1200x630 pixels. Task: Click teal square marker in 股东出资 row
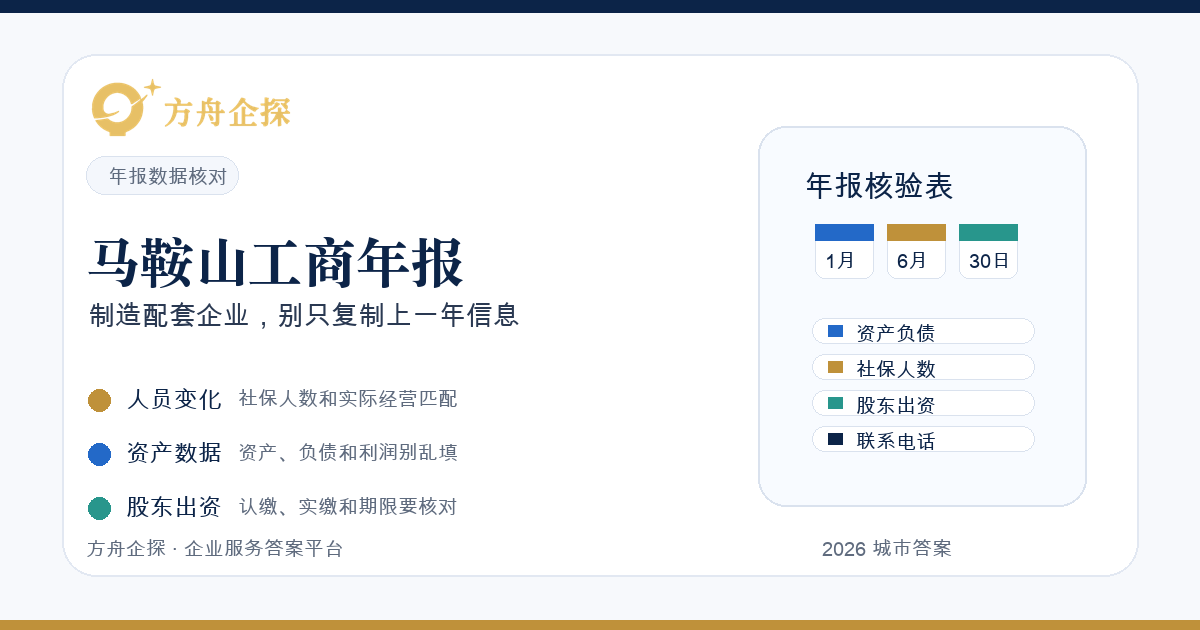[836, 403]
